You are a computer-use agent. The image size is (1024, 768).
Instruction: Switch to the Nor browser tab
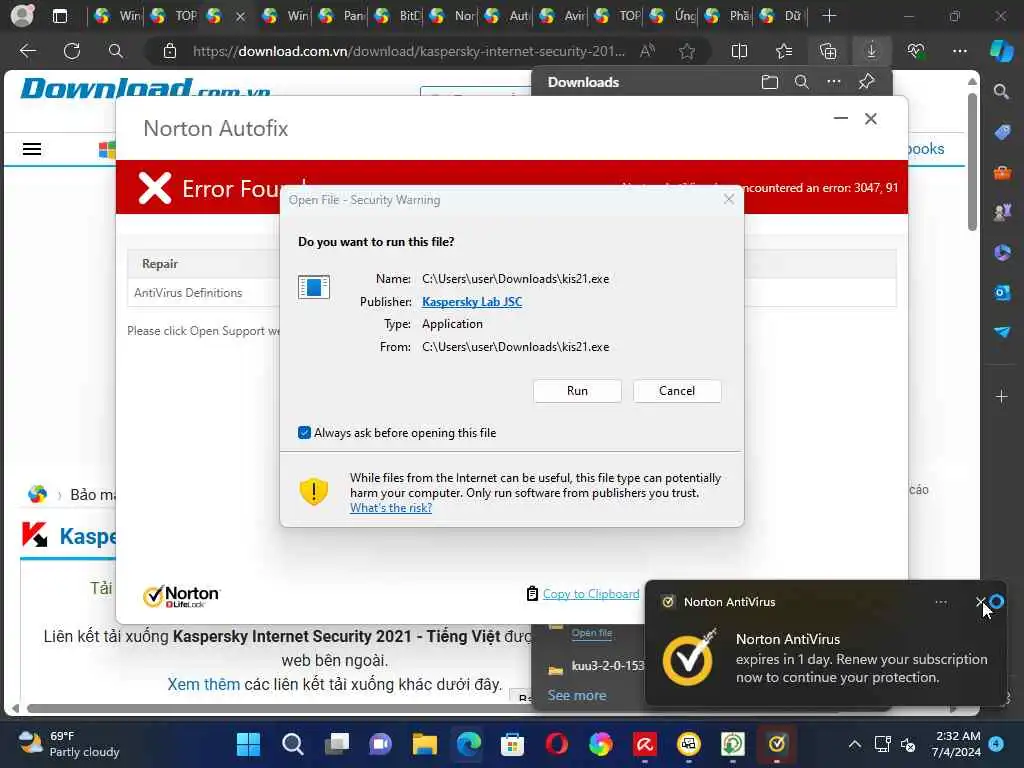[453, 16]
